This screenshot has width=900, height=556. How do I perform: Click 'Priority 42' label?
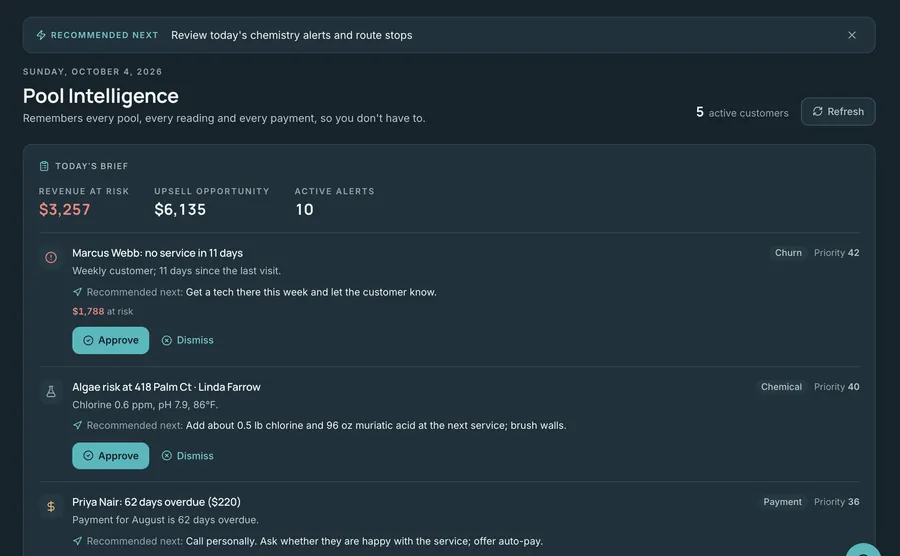pyautogui.click(x=836, y=252)
